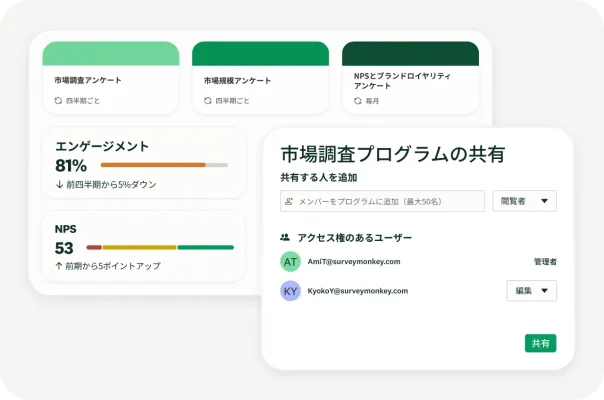The image size is (604, 400).
Task: Click the エンゲージメント title
Action: [x=102, y=146]
